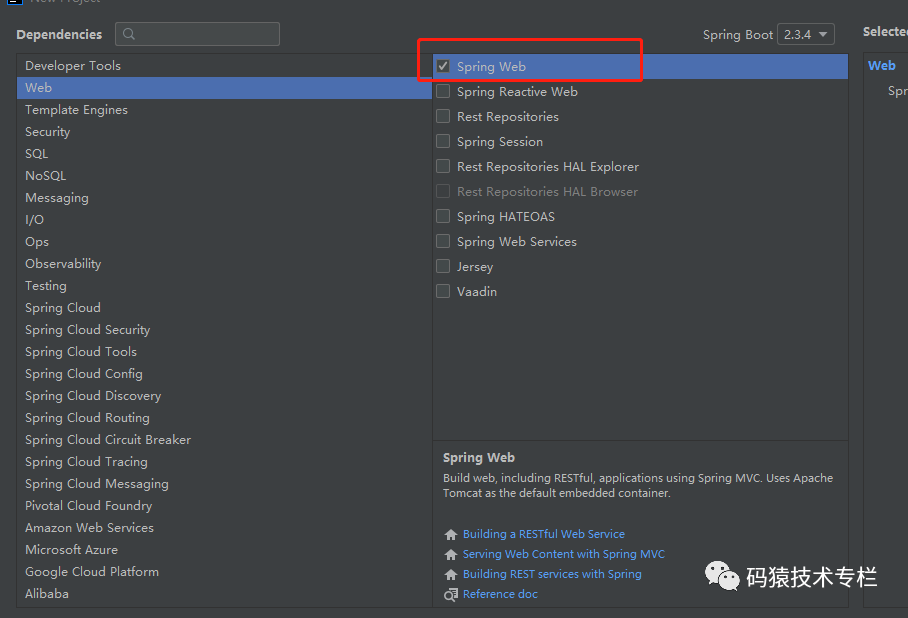Select the Spring Cloud Tracing category
Image resolution: width=908 pixels, height=618 pixels.
[x=224, y=462]
